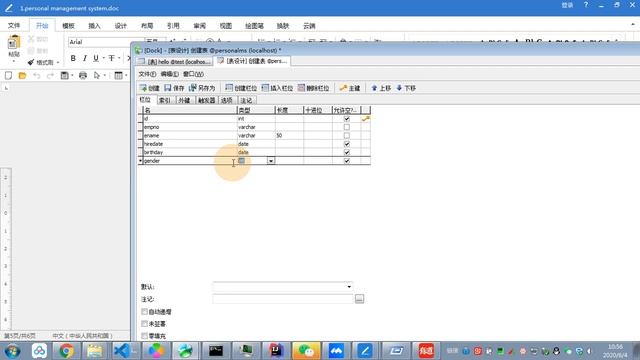Set primary key with 主键 button
The image size is (640, 360).
pos(350,88)
